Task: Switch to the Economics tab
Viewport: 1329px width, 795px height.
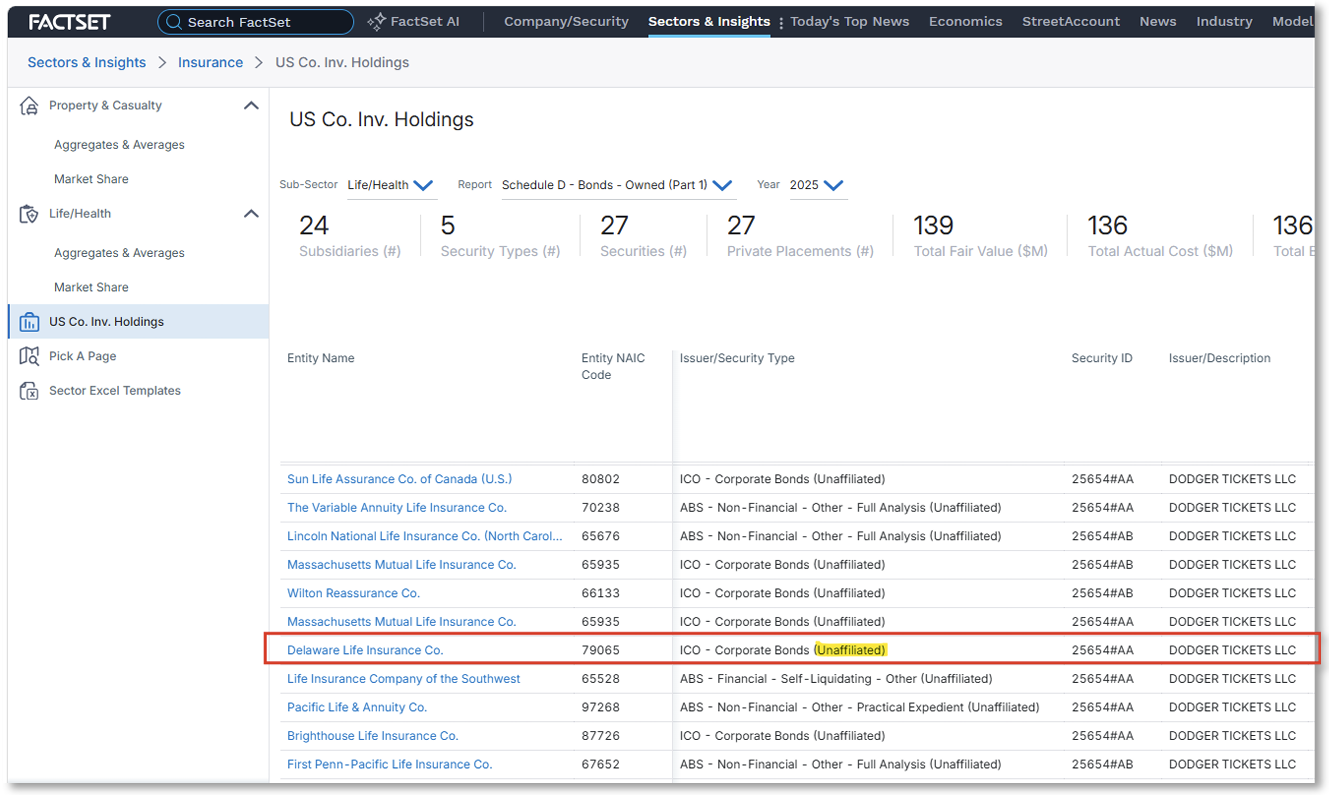Action: (965, 21)
